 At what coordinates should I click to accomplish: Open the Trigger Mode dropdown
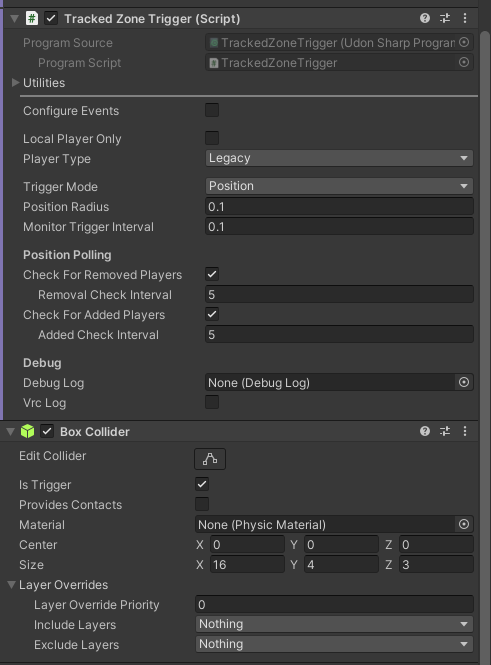(x=339, y=186)
